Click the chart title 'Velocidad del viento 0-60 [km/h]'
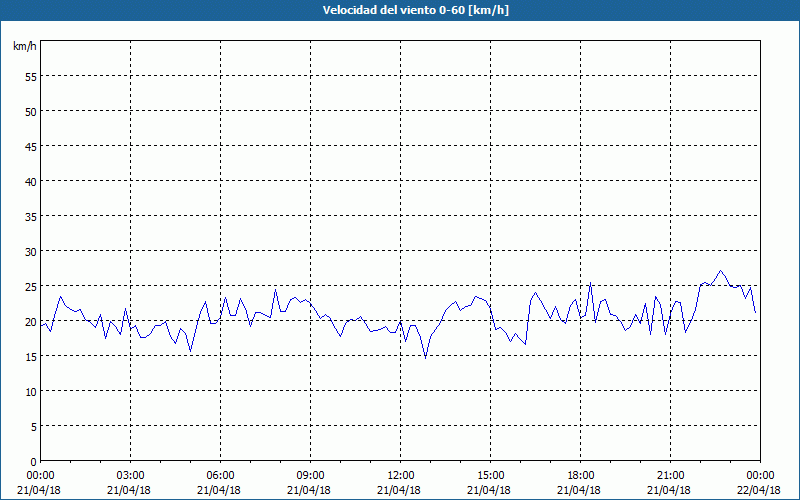This screenshot has width=800, height=500. (x=415, y=10)
